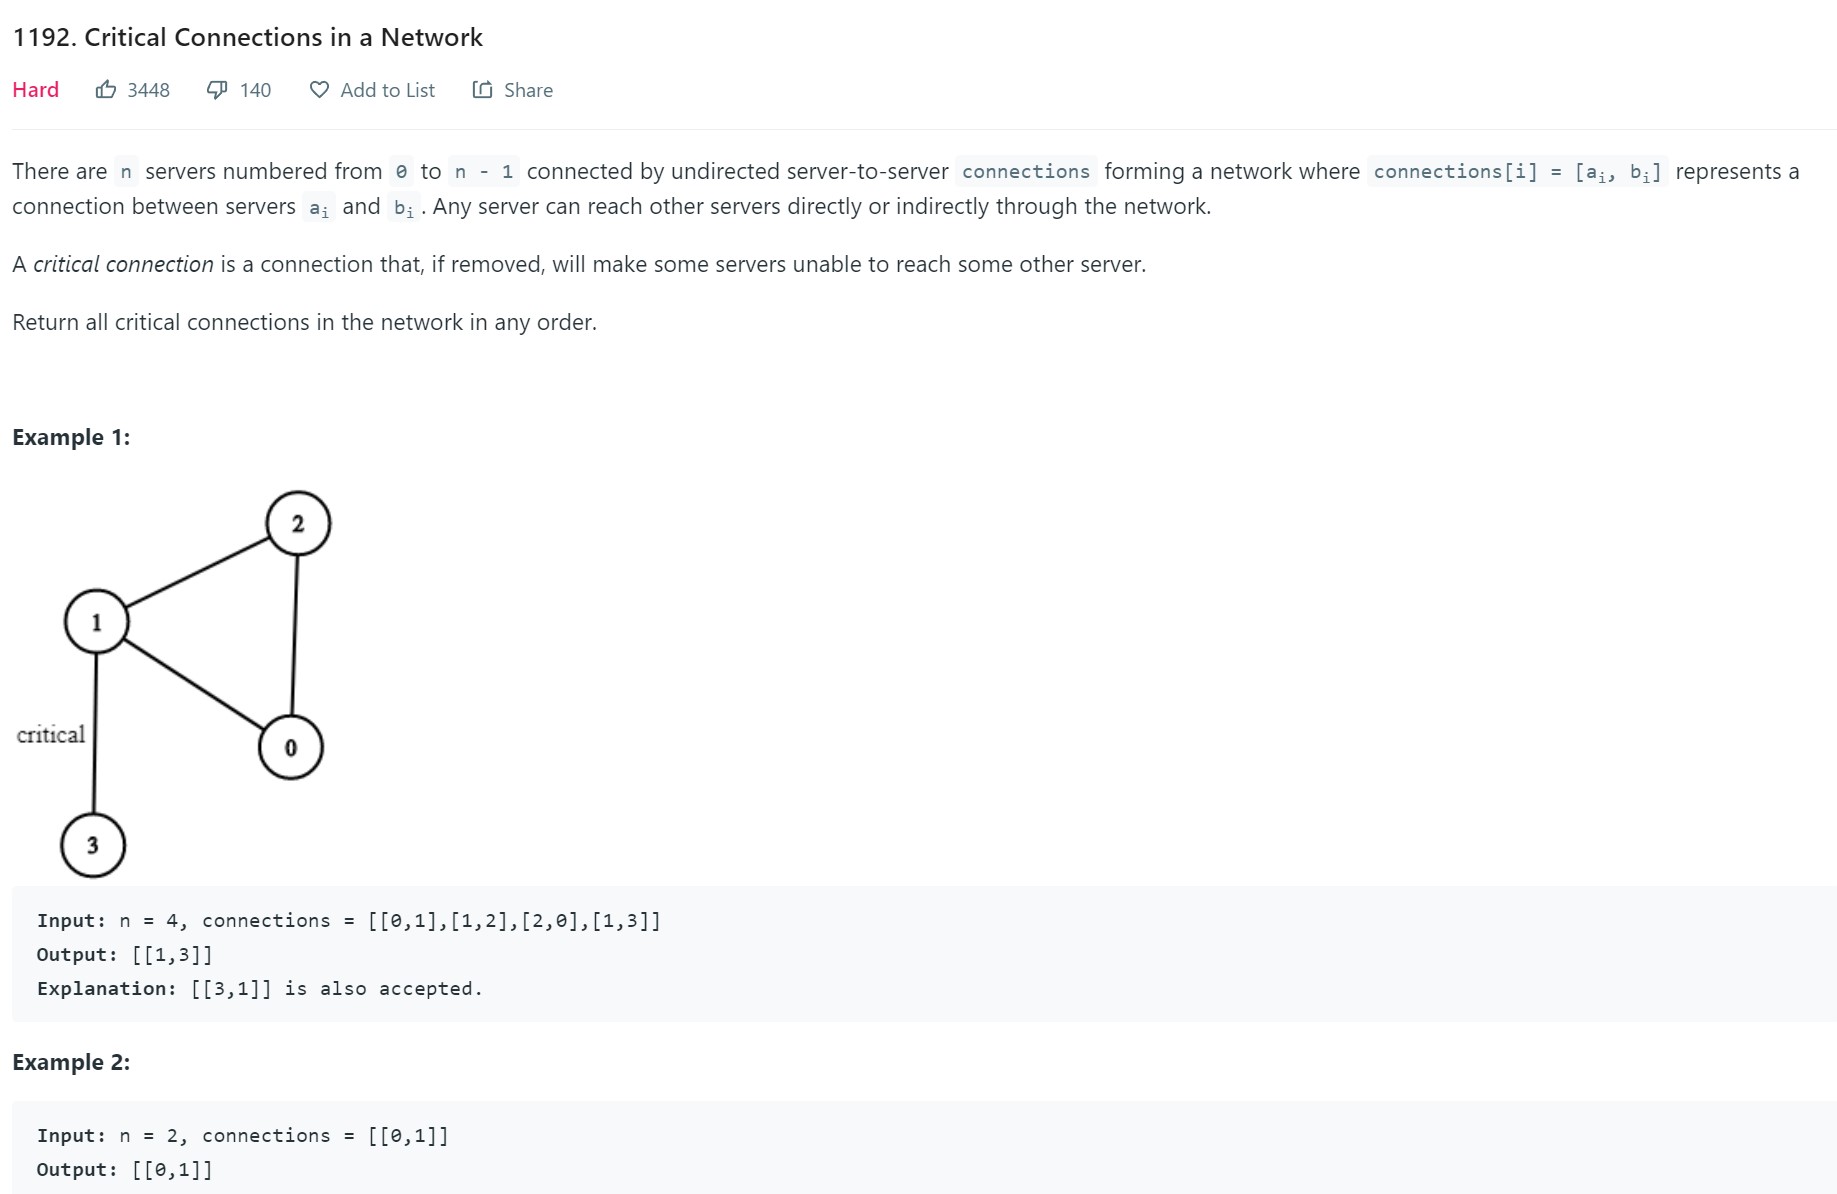Select node 2 in the graph diagram
1837x1194 pixels.
point(298,523)
